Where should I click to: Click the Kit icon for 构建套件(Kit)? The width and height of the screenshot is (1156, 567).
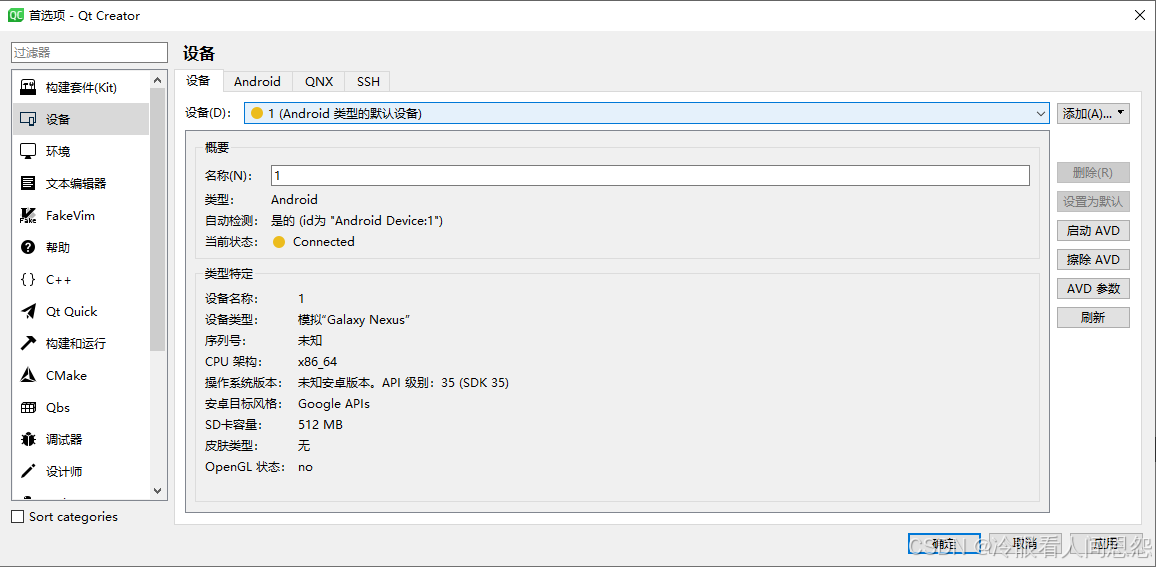click(x=28, y=87)
